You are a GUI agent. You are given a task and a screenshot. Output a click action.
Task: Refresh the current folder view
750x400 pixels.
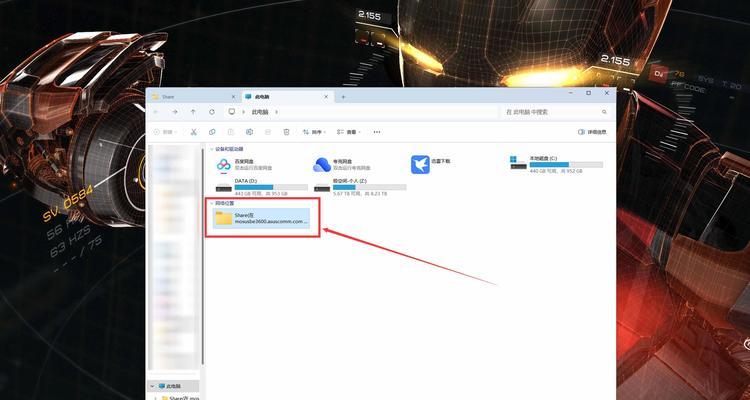(x=212, y=111)
